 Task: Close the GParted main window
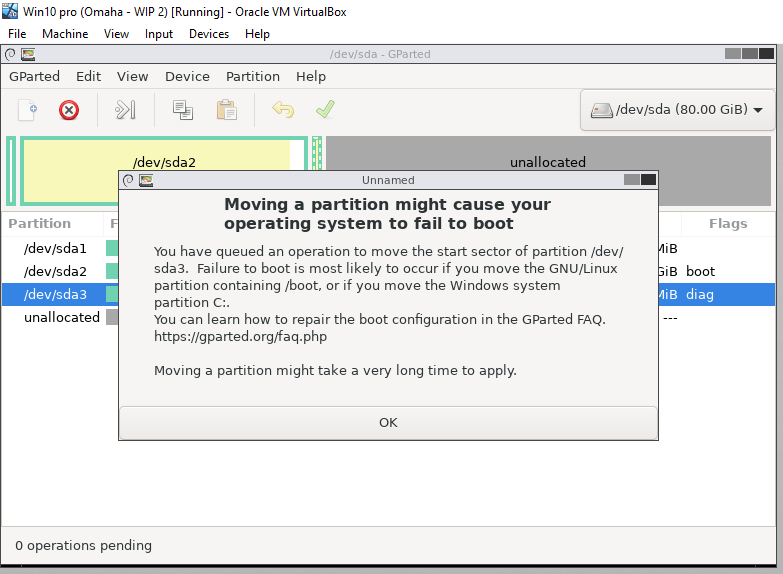[767, 53]
